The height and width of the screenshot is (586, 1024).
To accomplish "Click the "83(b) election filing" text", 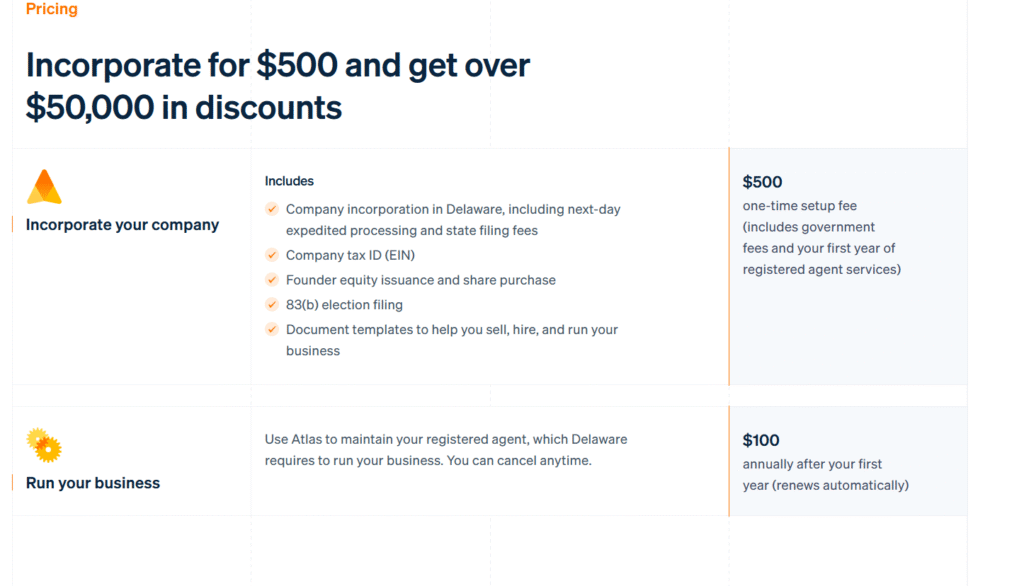I will tap(344, 304).
